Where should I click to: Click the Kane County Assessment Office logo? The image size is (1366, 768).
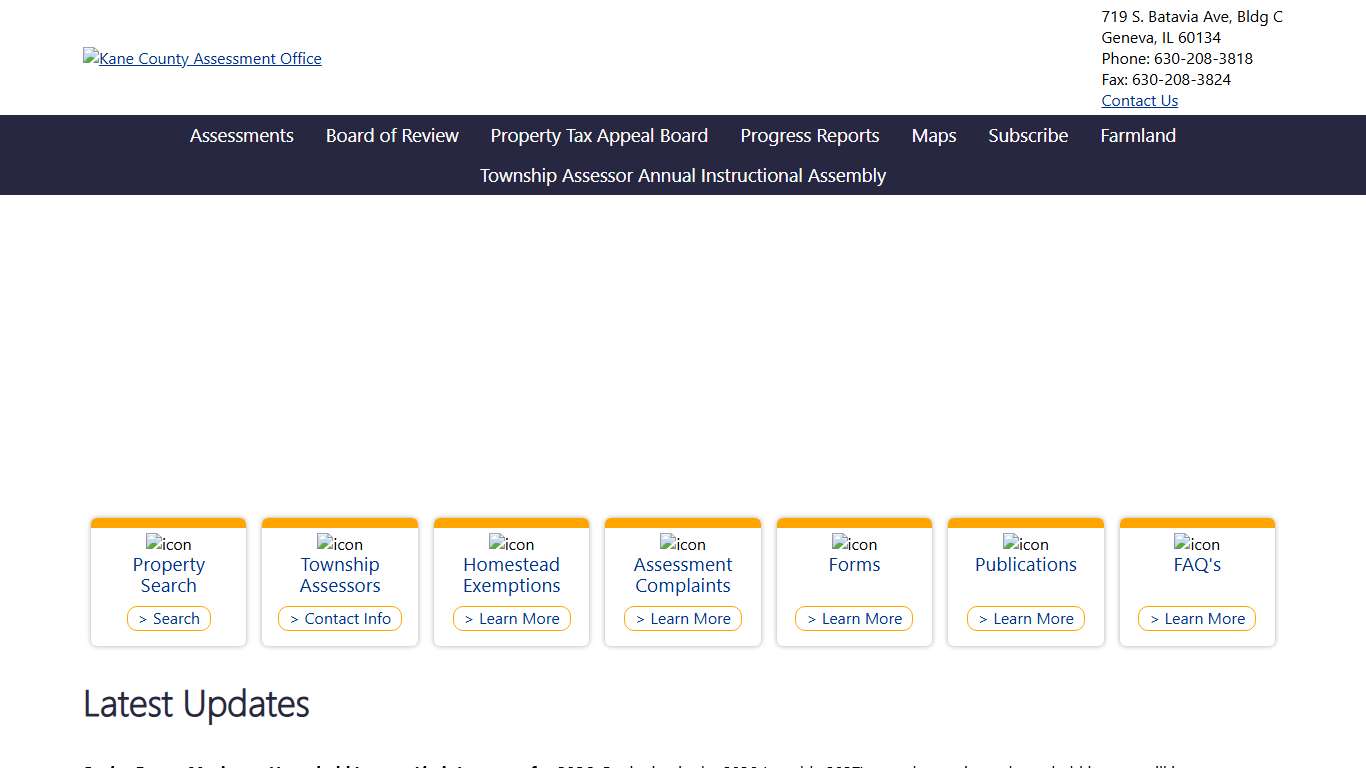point(202,59)
